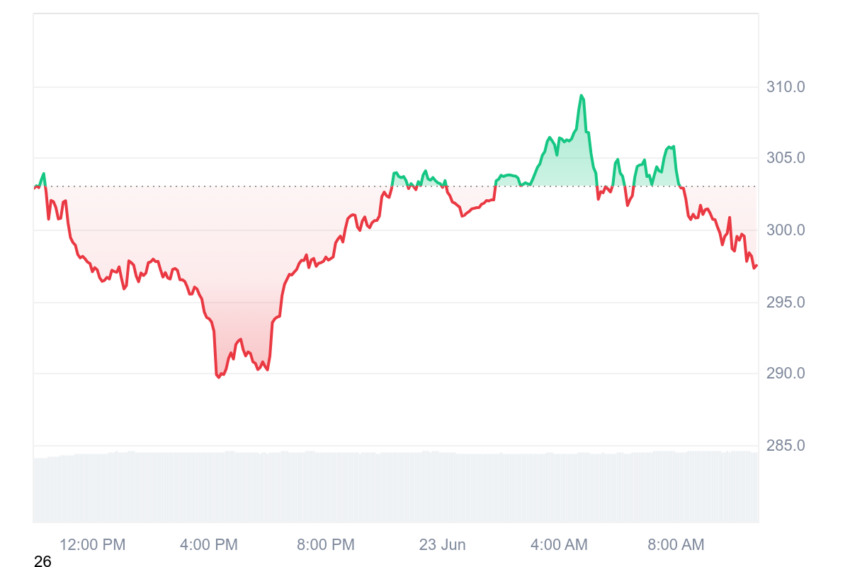Click the number 26 at bottom left
This screenshot has height=567, width=850.
point(43,561)
